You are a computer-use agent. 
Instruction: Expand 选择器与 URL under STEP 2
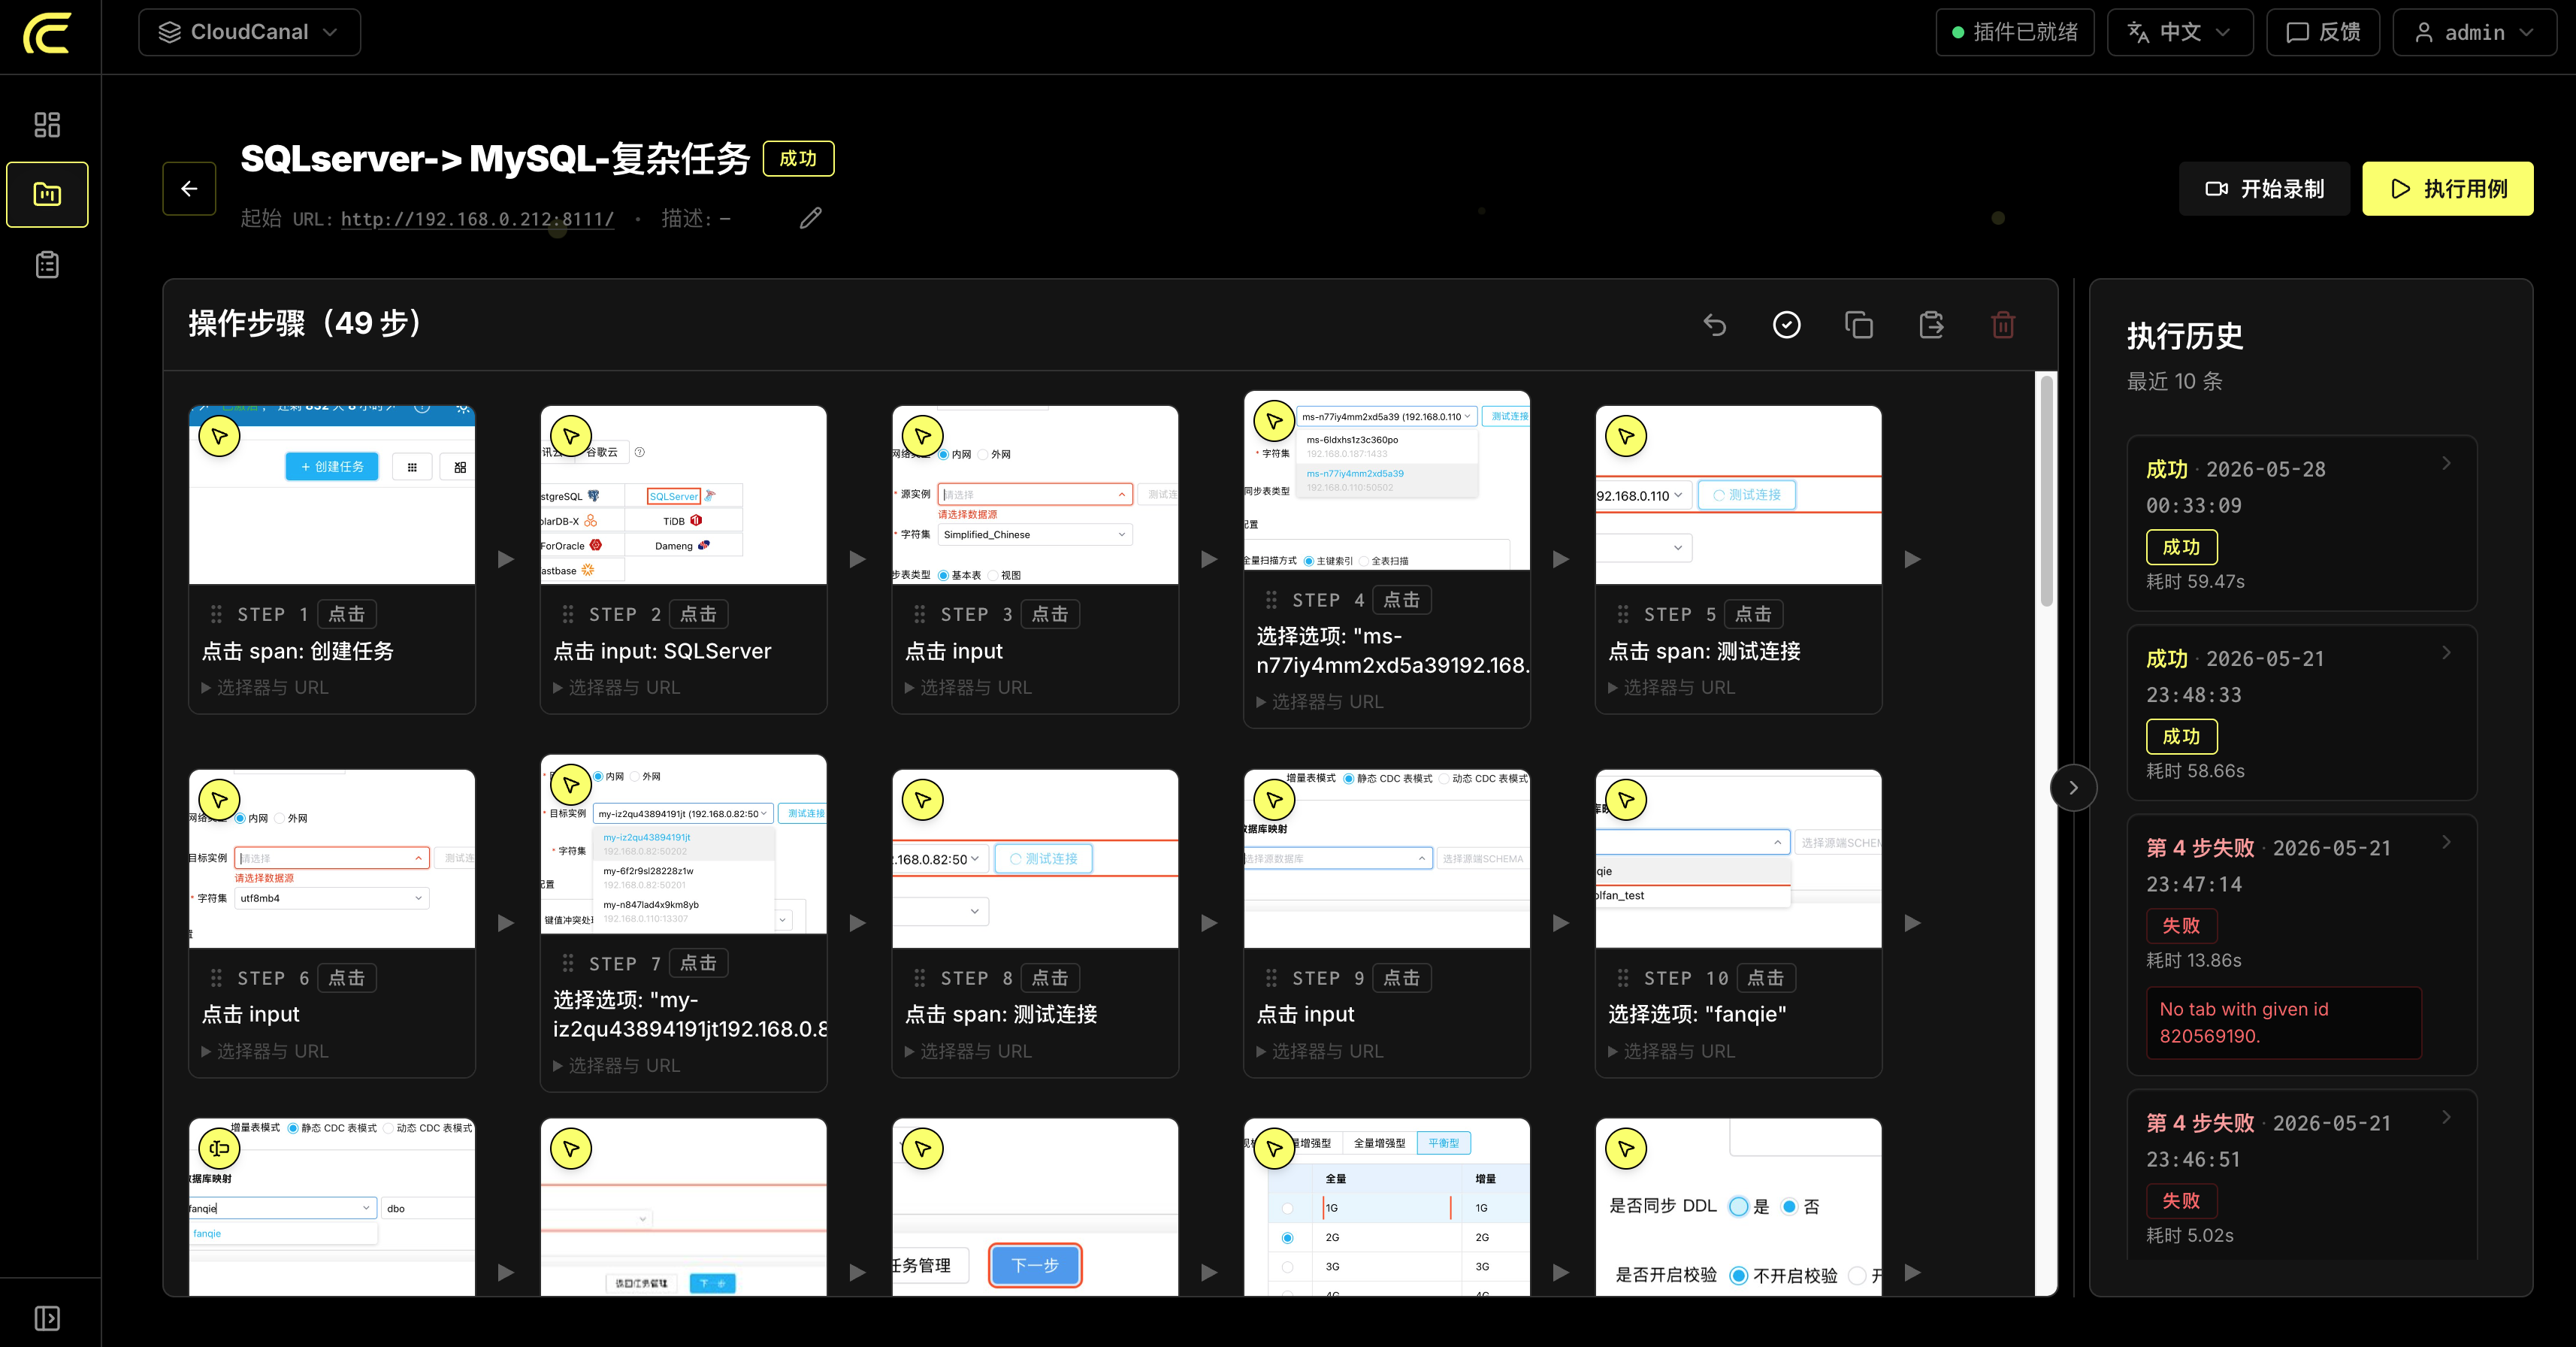617,688
